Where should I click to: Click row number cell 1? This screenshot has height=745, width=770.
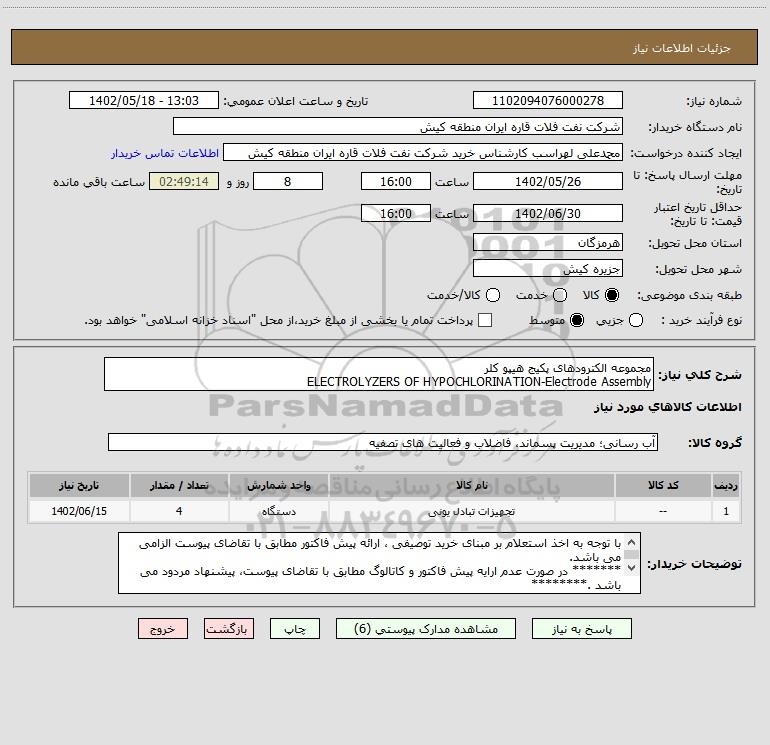pyautogui.click(x=726, y=511)
